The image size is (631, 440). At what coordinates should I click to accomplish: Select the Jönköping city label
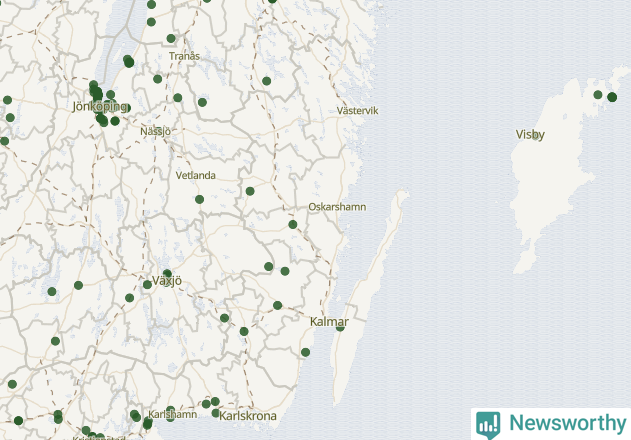pos(99,107)
